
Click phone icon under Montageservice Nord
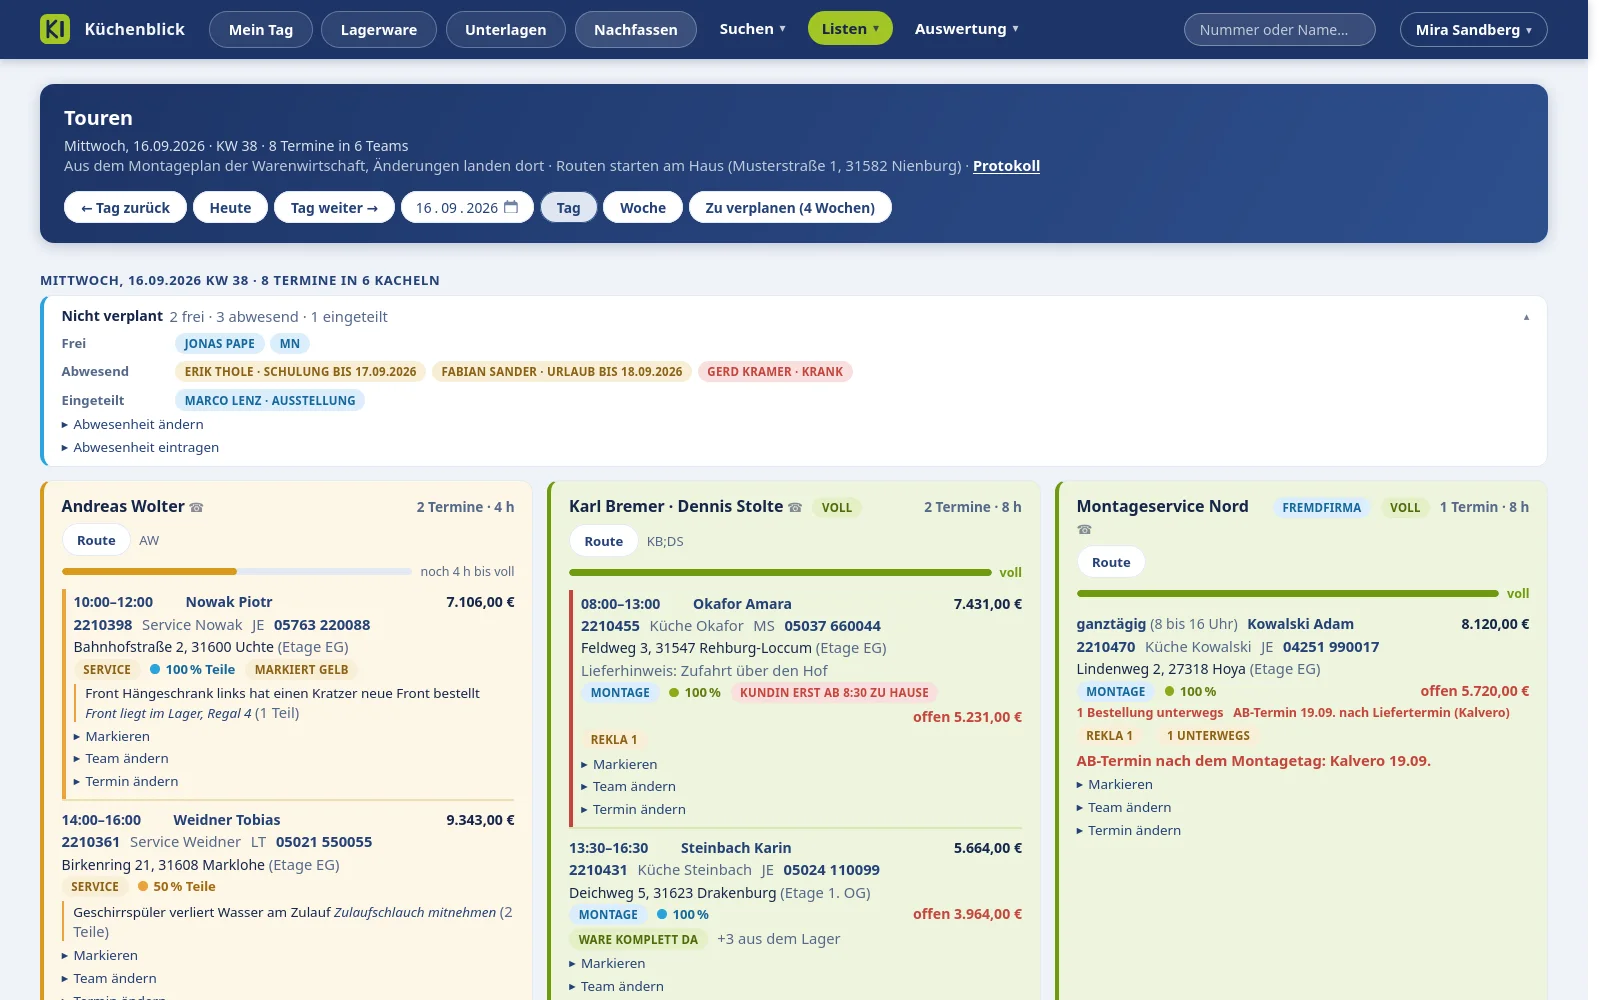click(1084, 529)
